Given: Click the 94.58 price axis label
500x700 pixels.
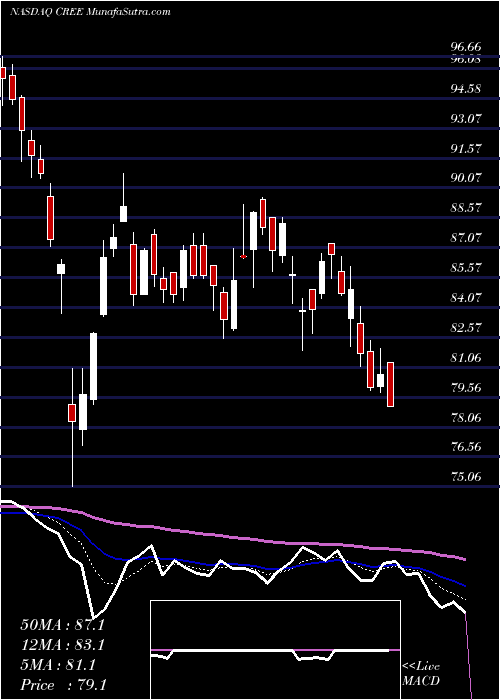Looking at the screenshot, I should (465, 88).
